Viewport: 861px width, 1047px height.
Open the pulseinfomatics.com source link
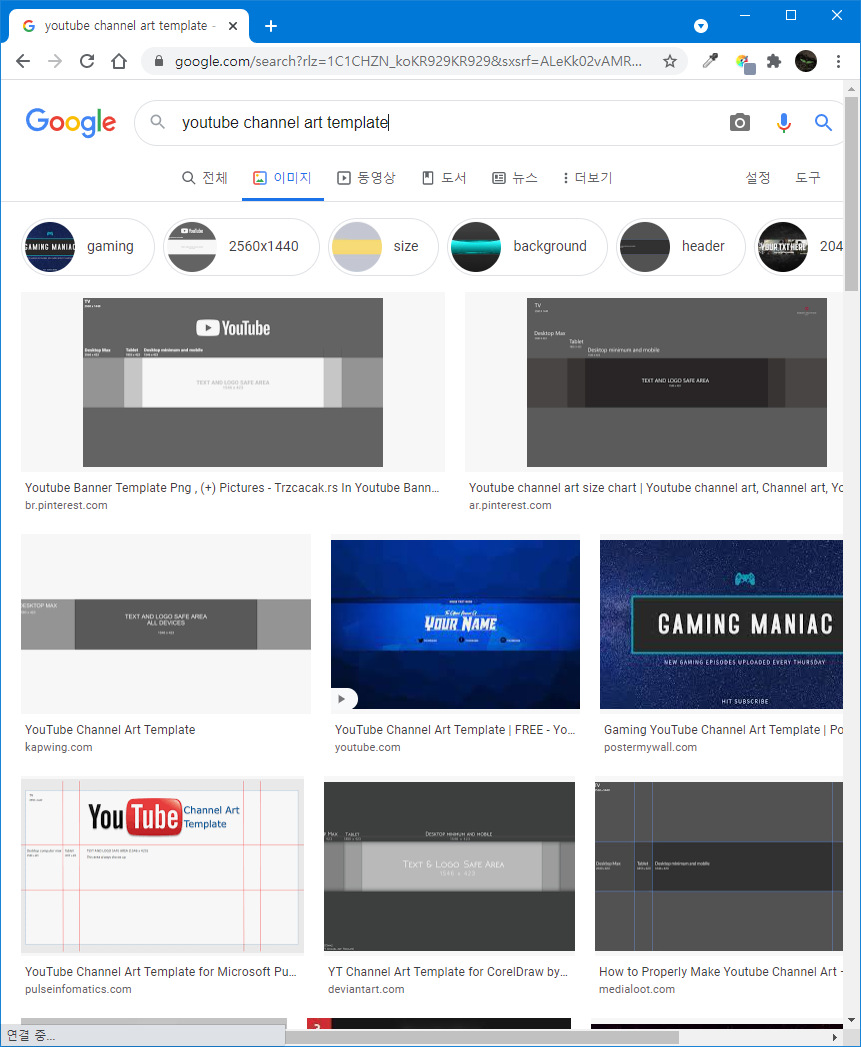click(78, 989)
